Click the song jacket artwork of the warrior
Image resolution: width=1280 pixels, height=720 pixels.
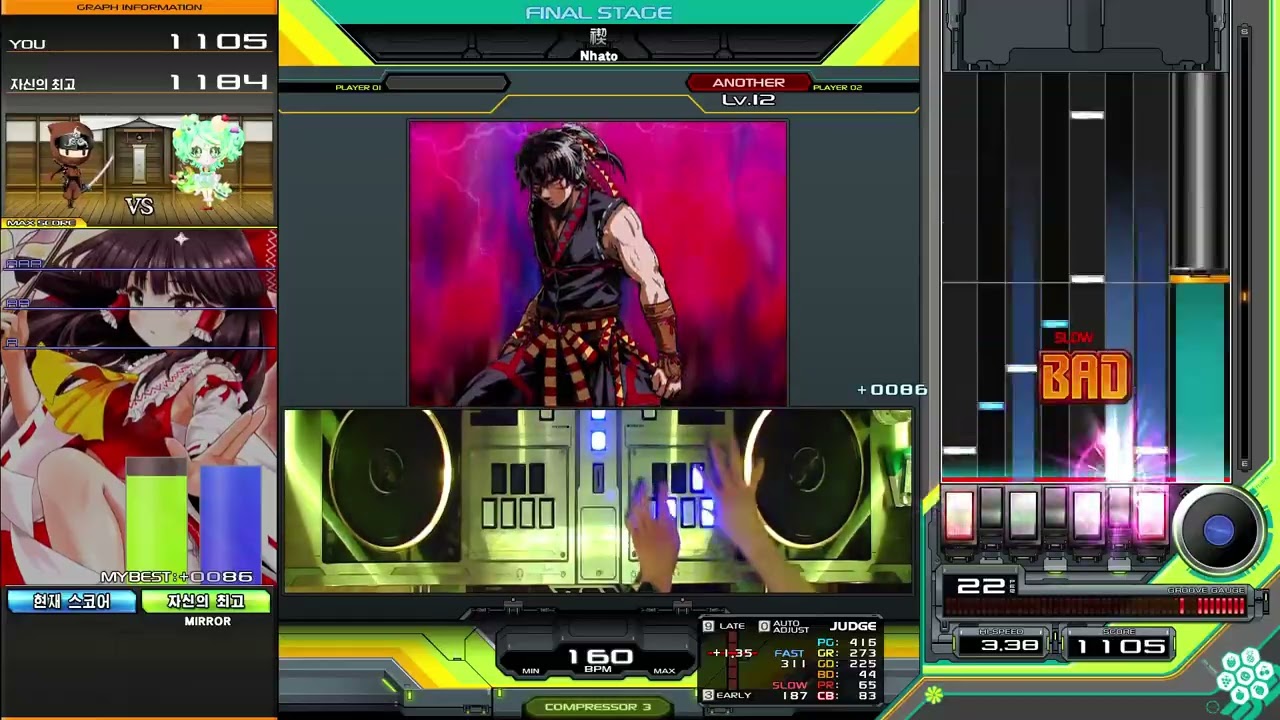tap(598, 263)
